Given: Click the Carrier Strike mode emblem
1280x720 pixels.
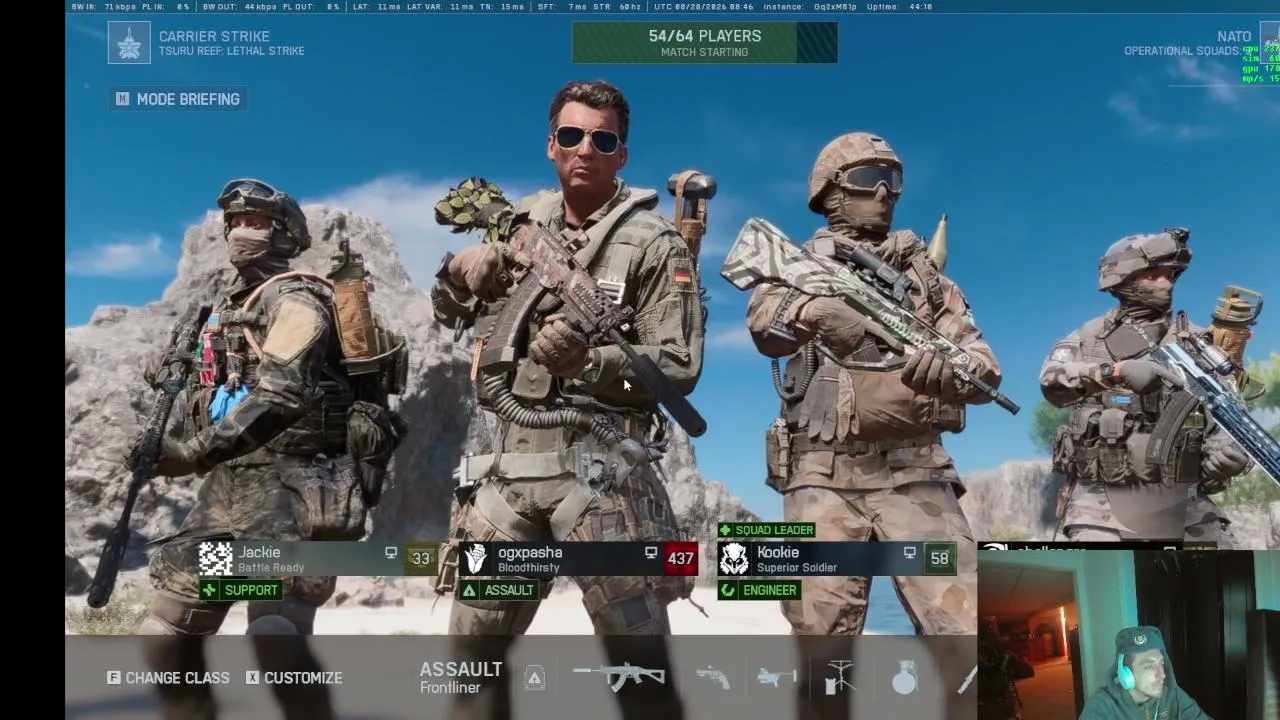Looking at the screenshot, I should coord(129,43).
